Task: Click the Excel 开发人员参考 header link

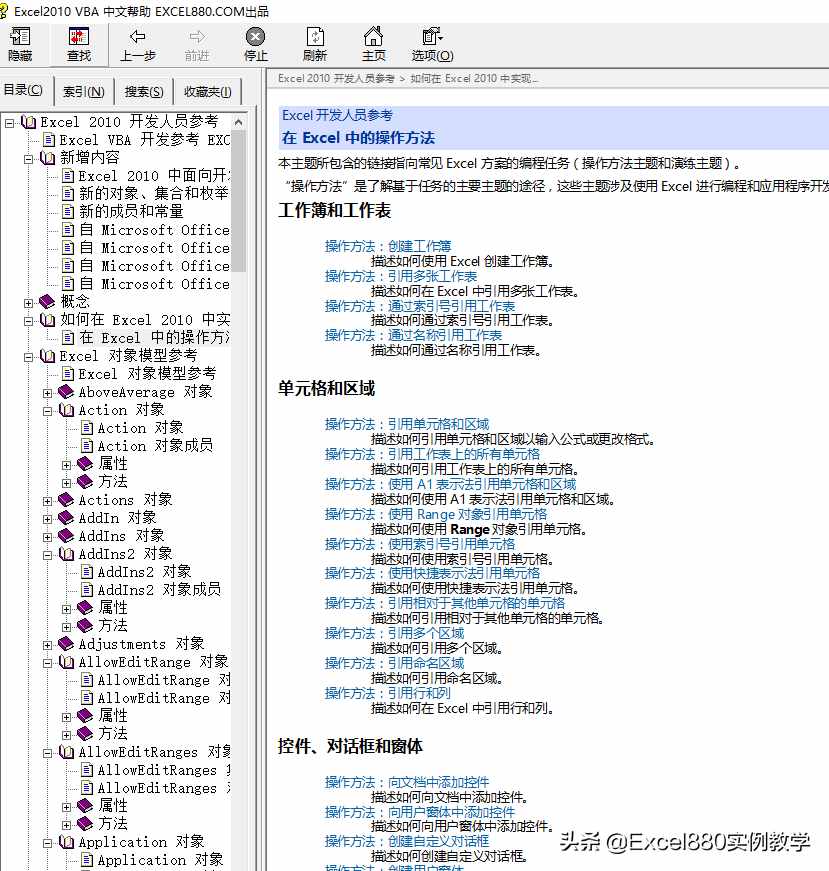Action: [x=337, y=116]
